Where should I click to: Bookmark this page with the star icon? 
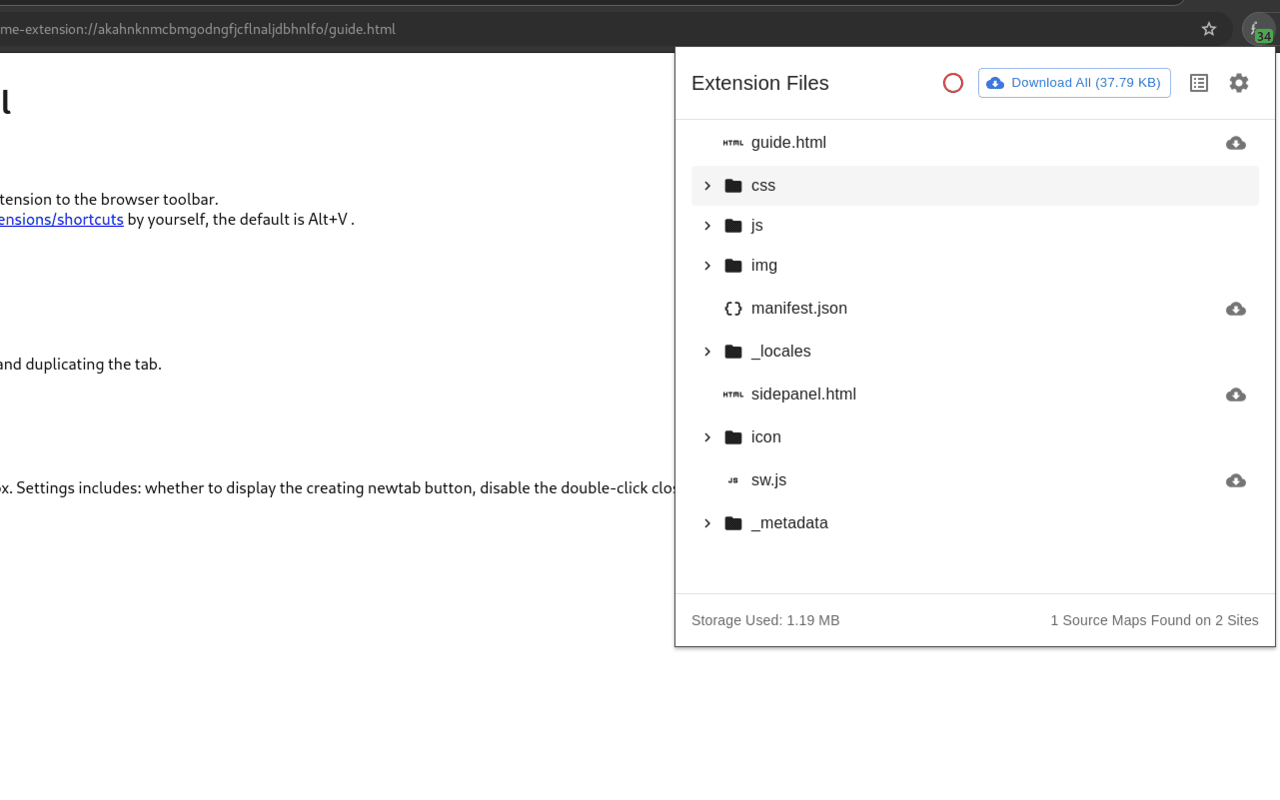[1209, 29]
